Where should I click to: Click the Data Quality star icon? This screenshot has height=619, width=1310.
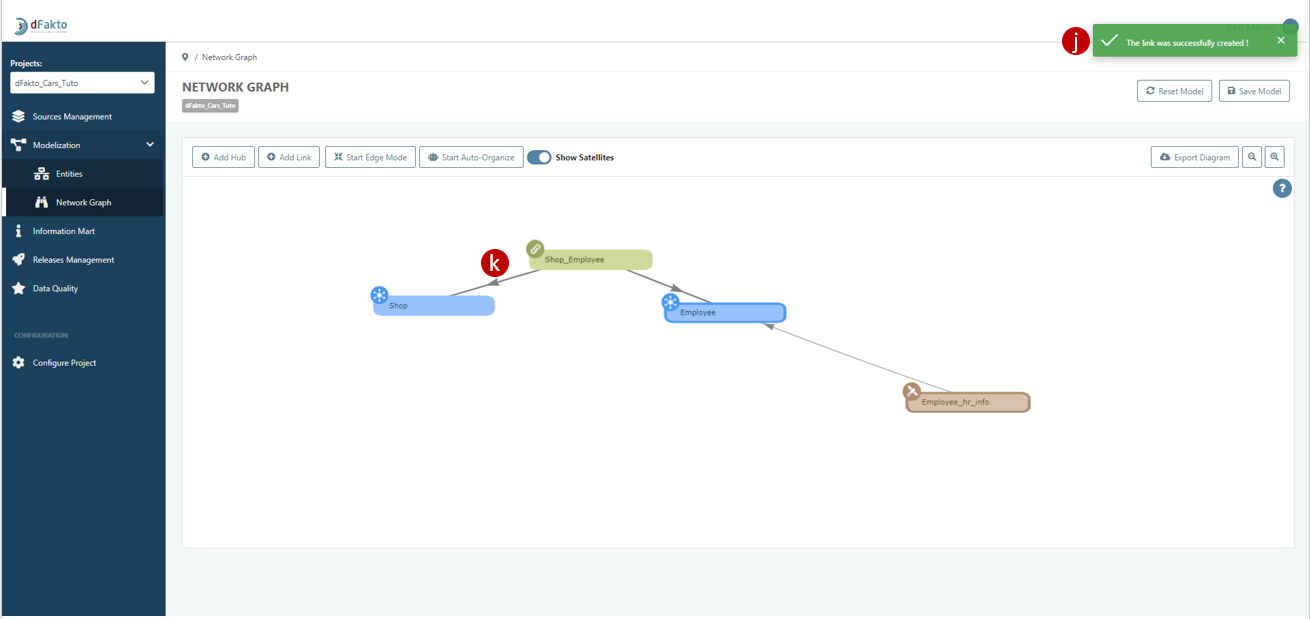tap(18, 288)
